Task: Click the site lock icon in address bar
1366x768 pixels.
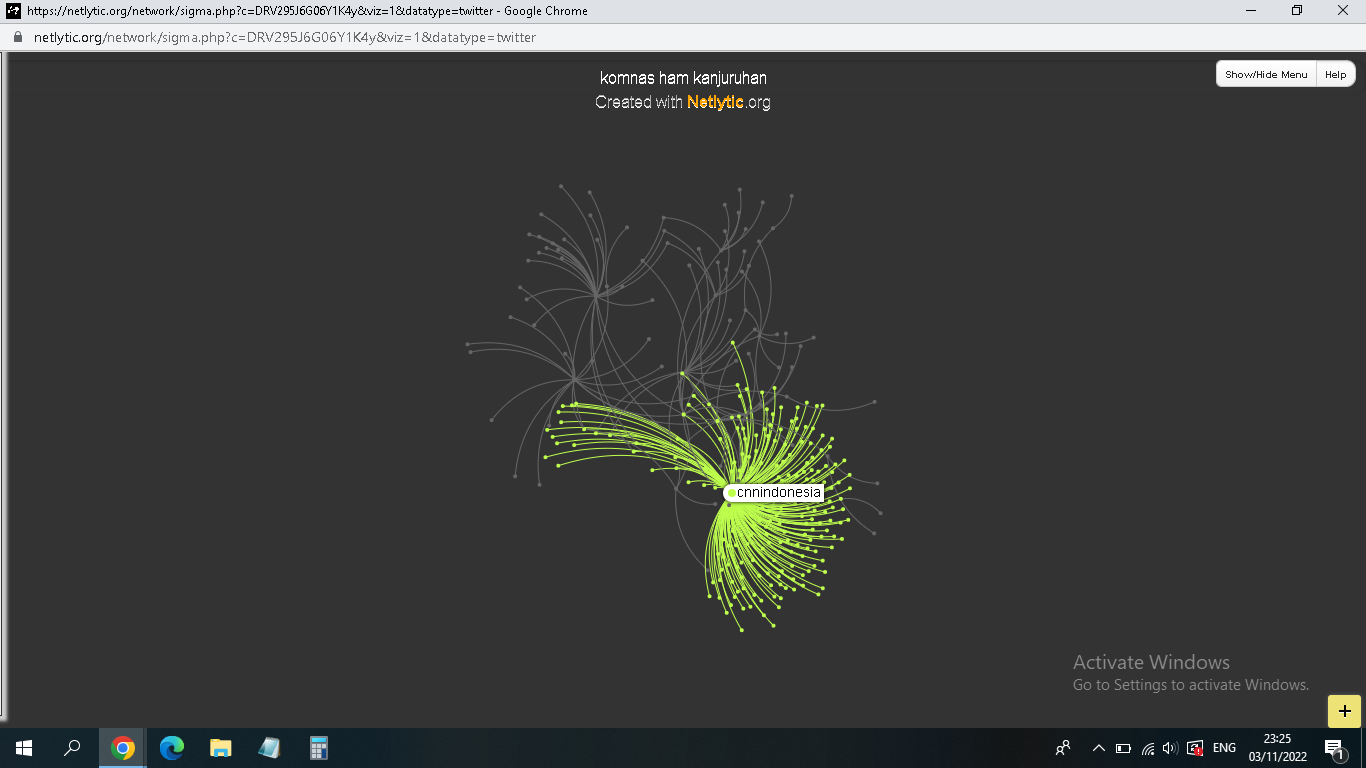Action: pyautogui.click(x=17, y=37)
